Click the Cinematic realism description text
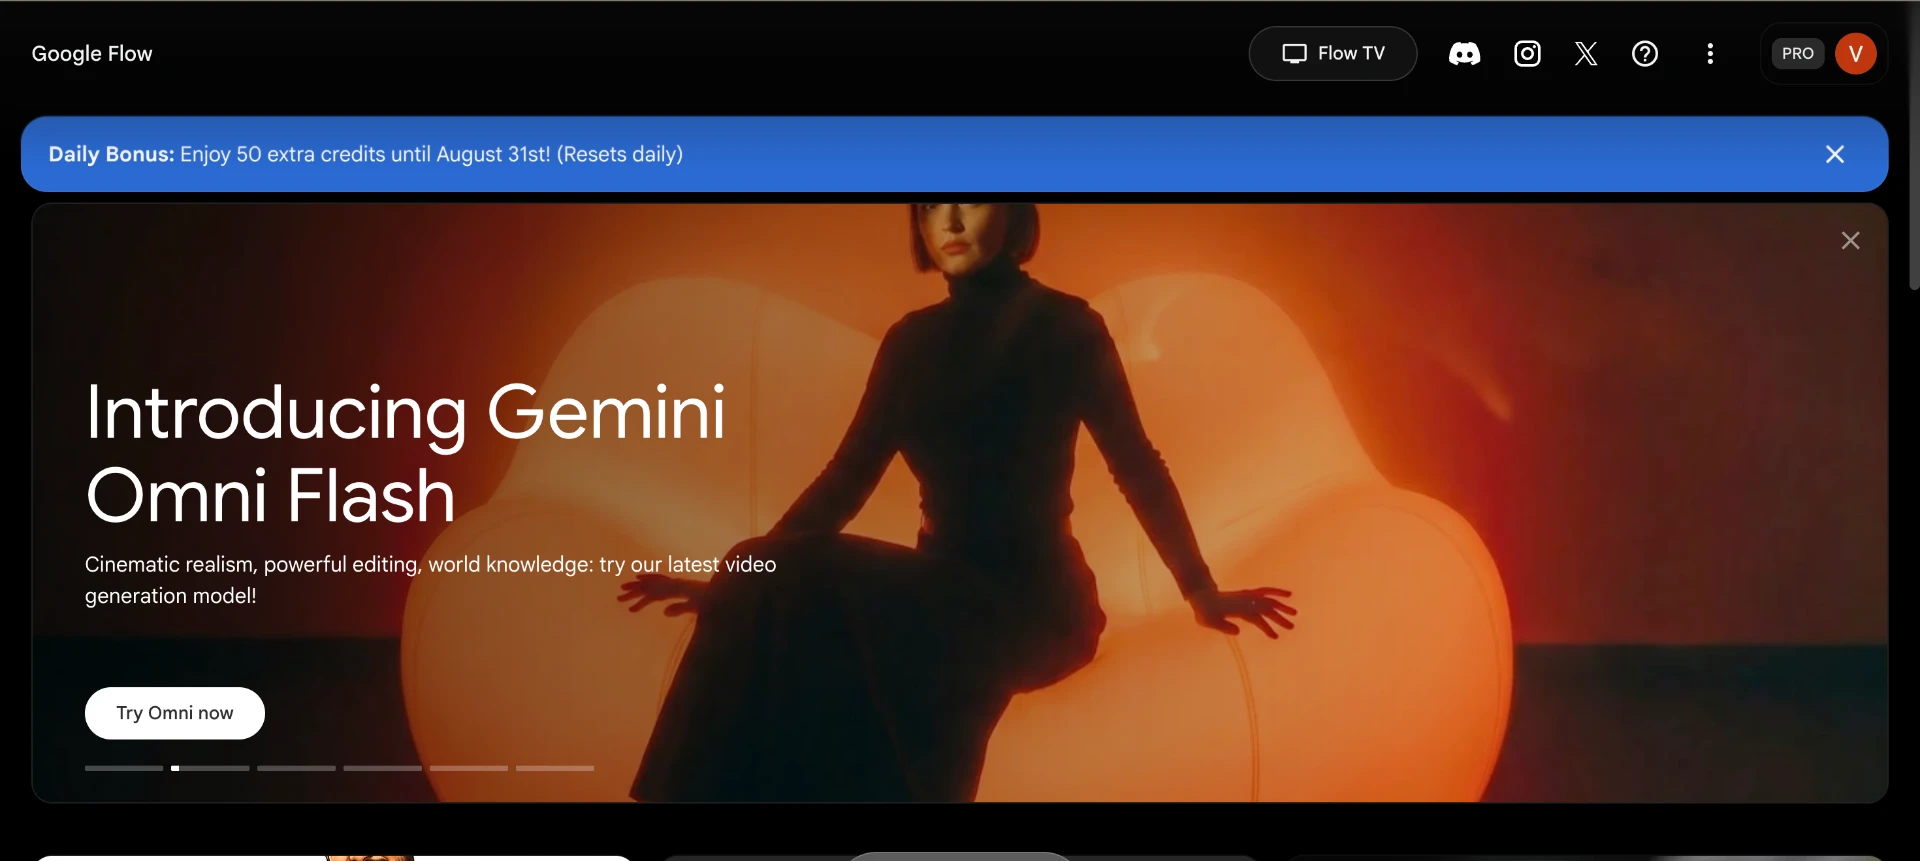 (x=430, y=580)
